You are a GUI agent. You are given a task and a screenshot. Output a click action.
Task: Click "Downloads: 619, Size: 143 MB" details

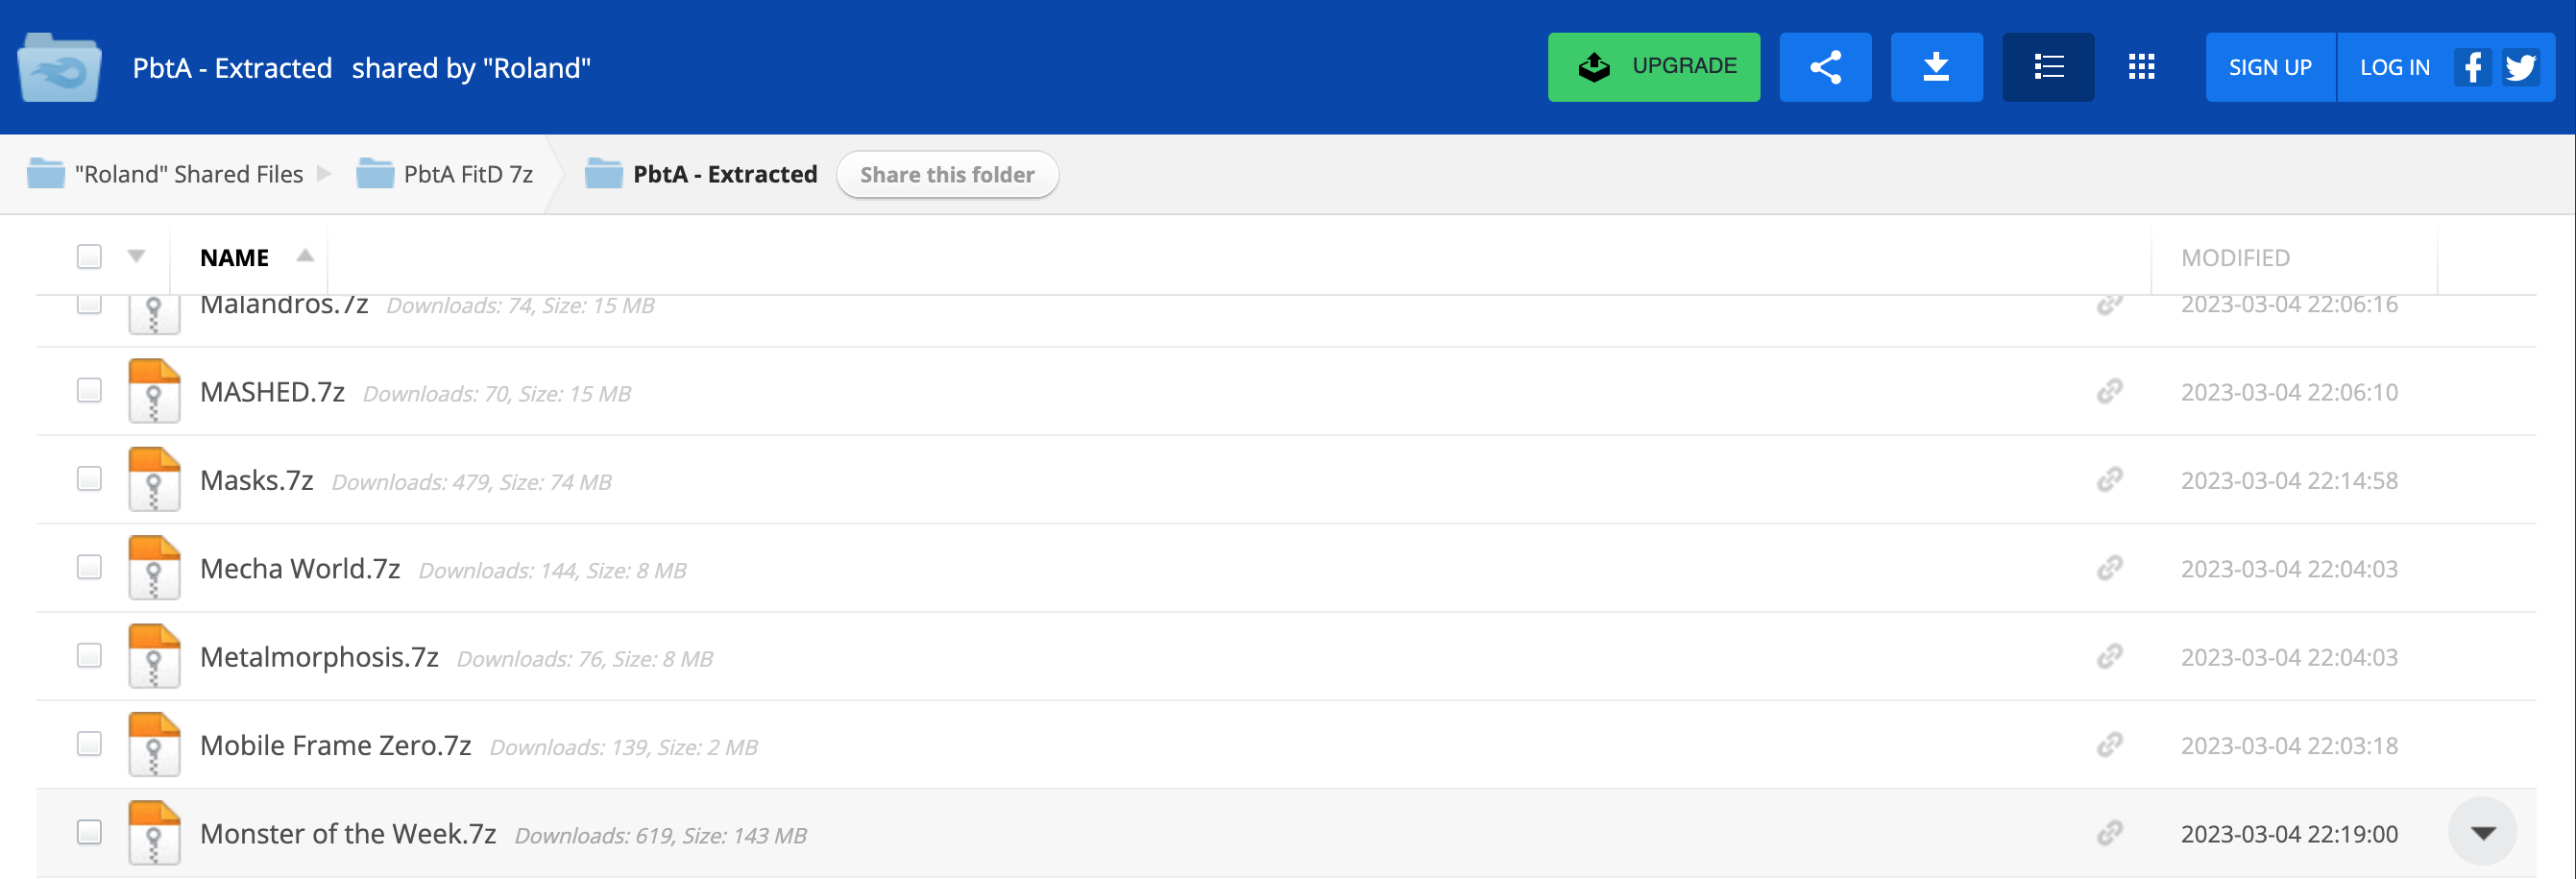660,835
